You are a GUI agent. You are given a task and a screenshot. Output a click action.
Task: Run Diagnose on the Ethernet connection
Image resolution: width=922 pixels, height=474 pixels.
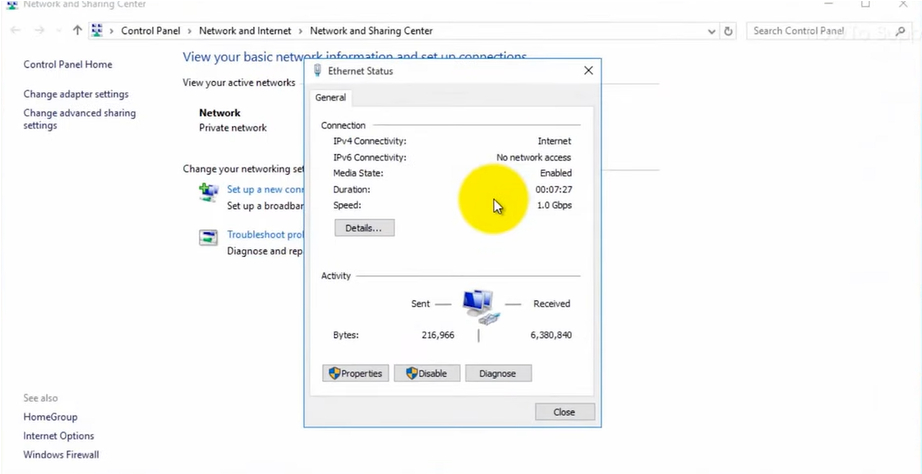point(497,373)
